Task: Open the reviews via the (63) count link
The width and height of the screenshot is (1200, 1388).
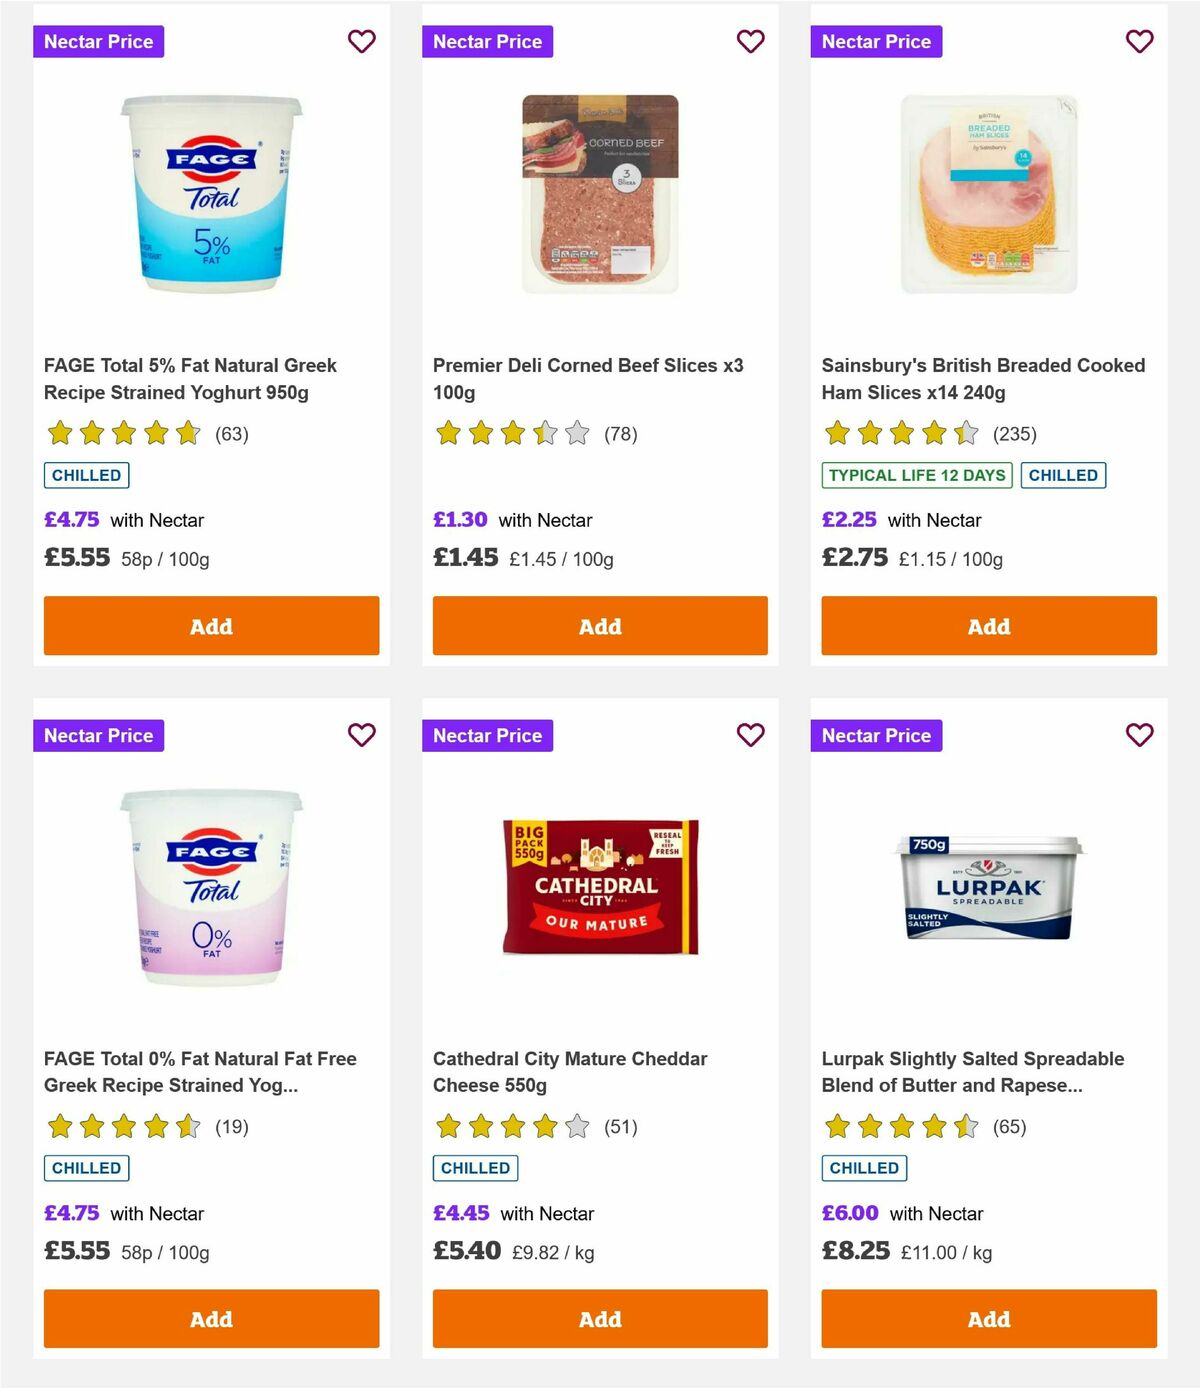Action: pyautogui.click(x=234, y=434)
